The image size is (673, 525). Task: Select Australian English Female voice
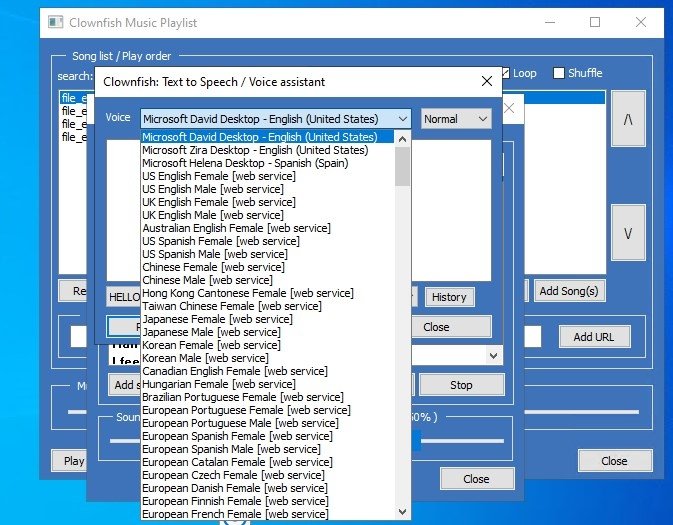tap(267, 228)
